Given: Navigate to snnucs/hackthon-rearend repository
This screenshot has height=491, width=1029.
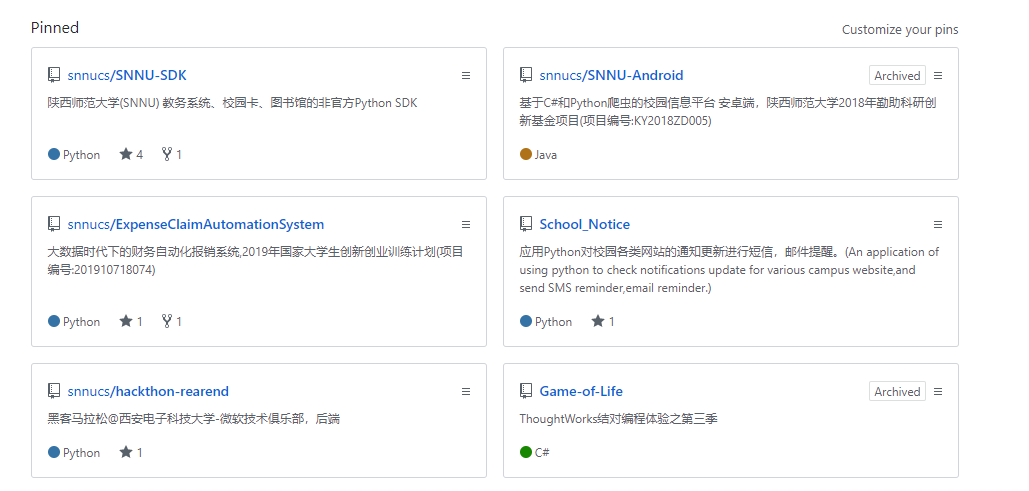Looking at the screenshot, I should coord(148,391).
